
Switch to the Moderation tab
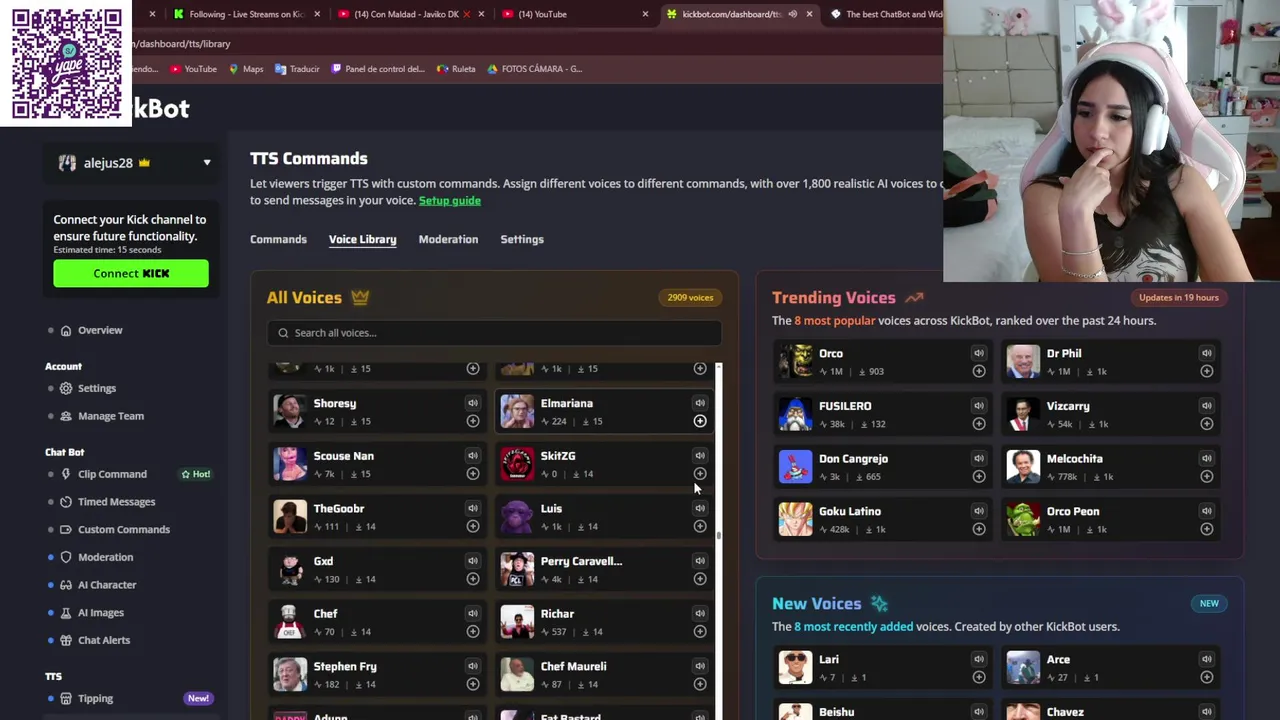point(448,239)
